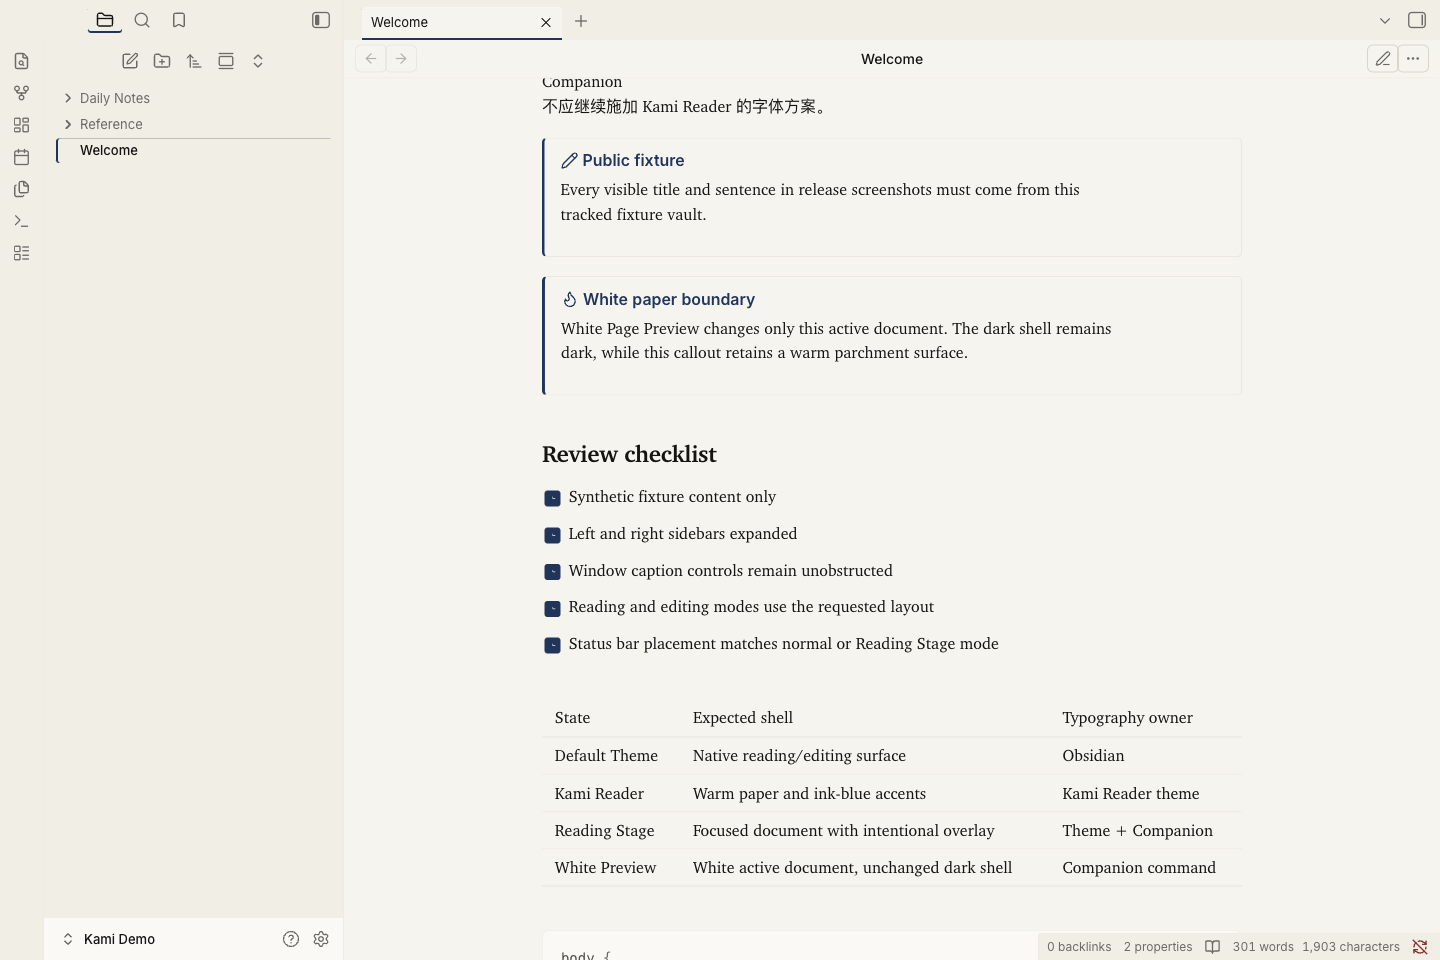Click '1,903 characters' status bar entry
This screenshot has height=960, width=1440.
tap(1351, 947)
